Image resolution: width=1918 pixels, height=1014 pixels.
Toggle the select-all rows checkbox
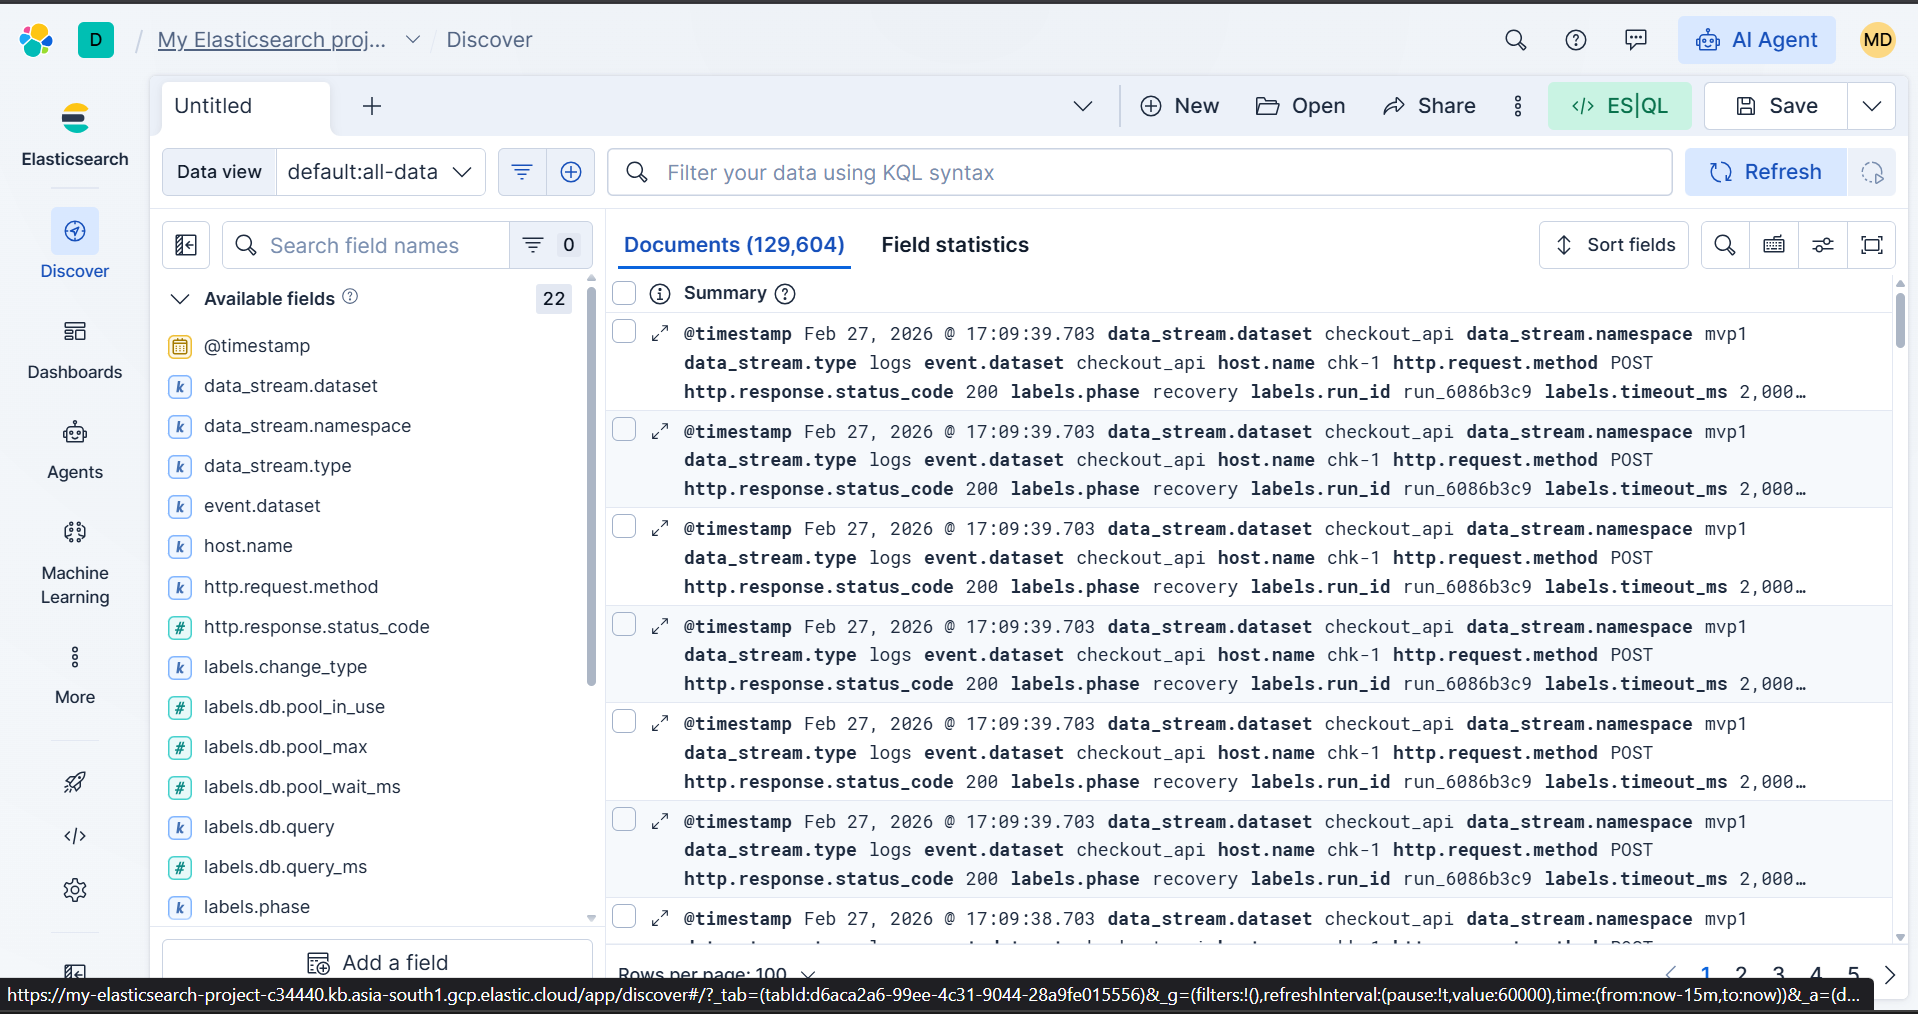(624, 293)
